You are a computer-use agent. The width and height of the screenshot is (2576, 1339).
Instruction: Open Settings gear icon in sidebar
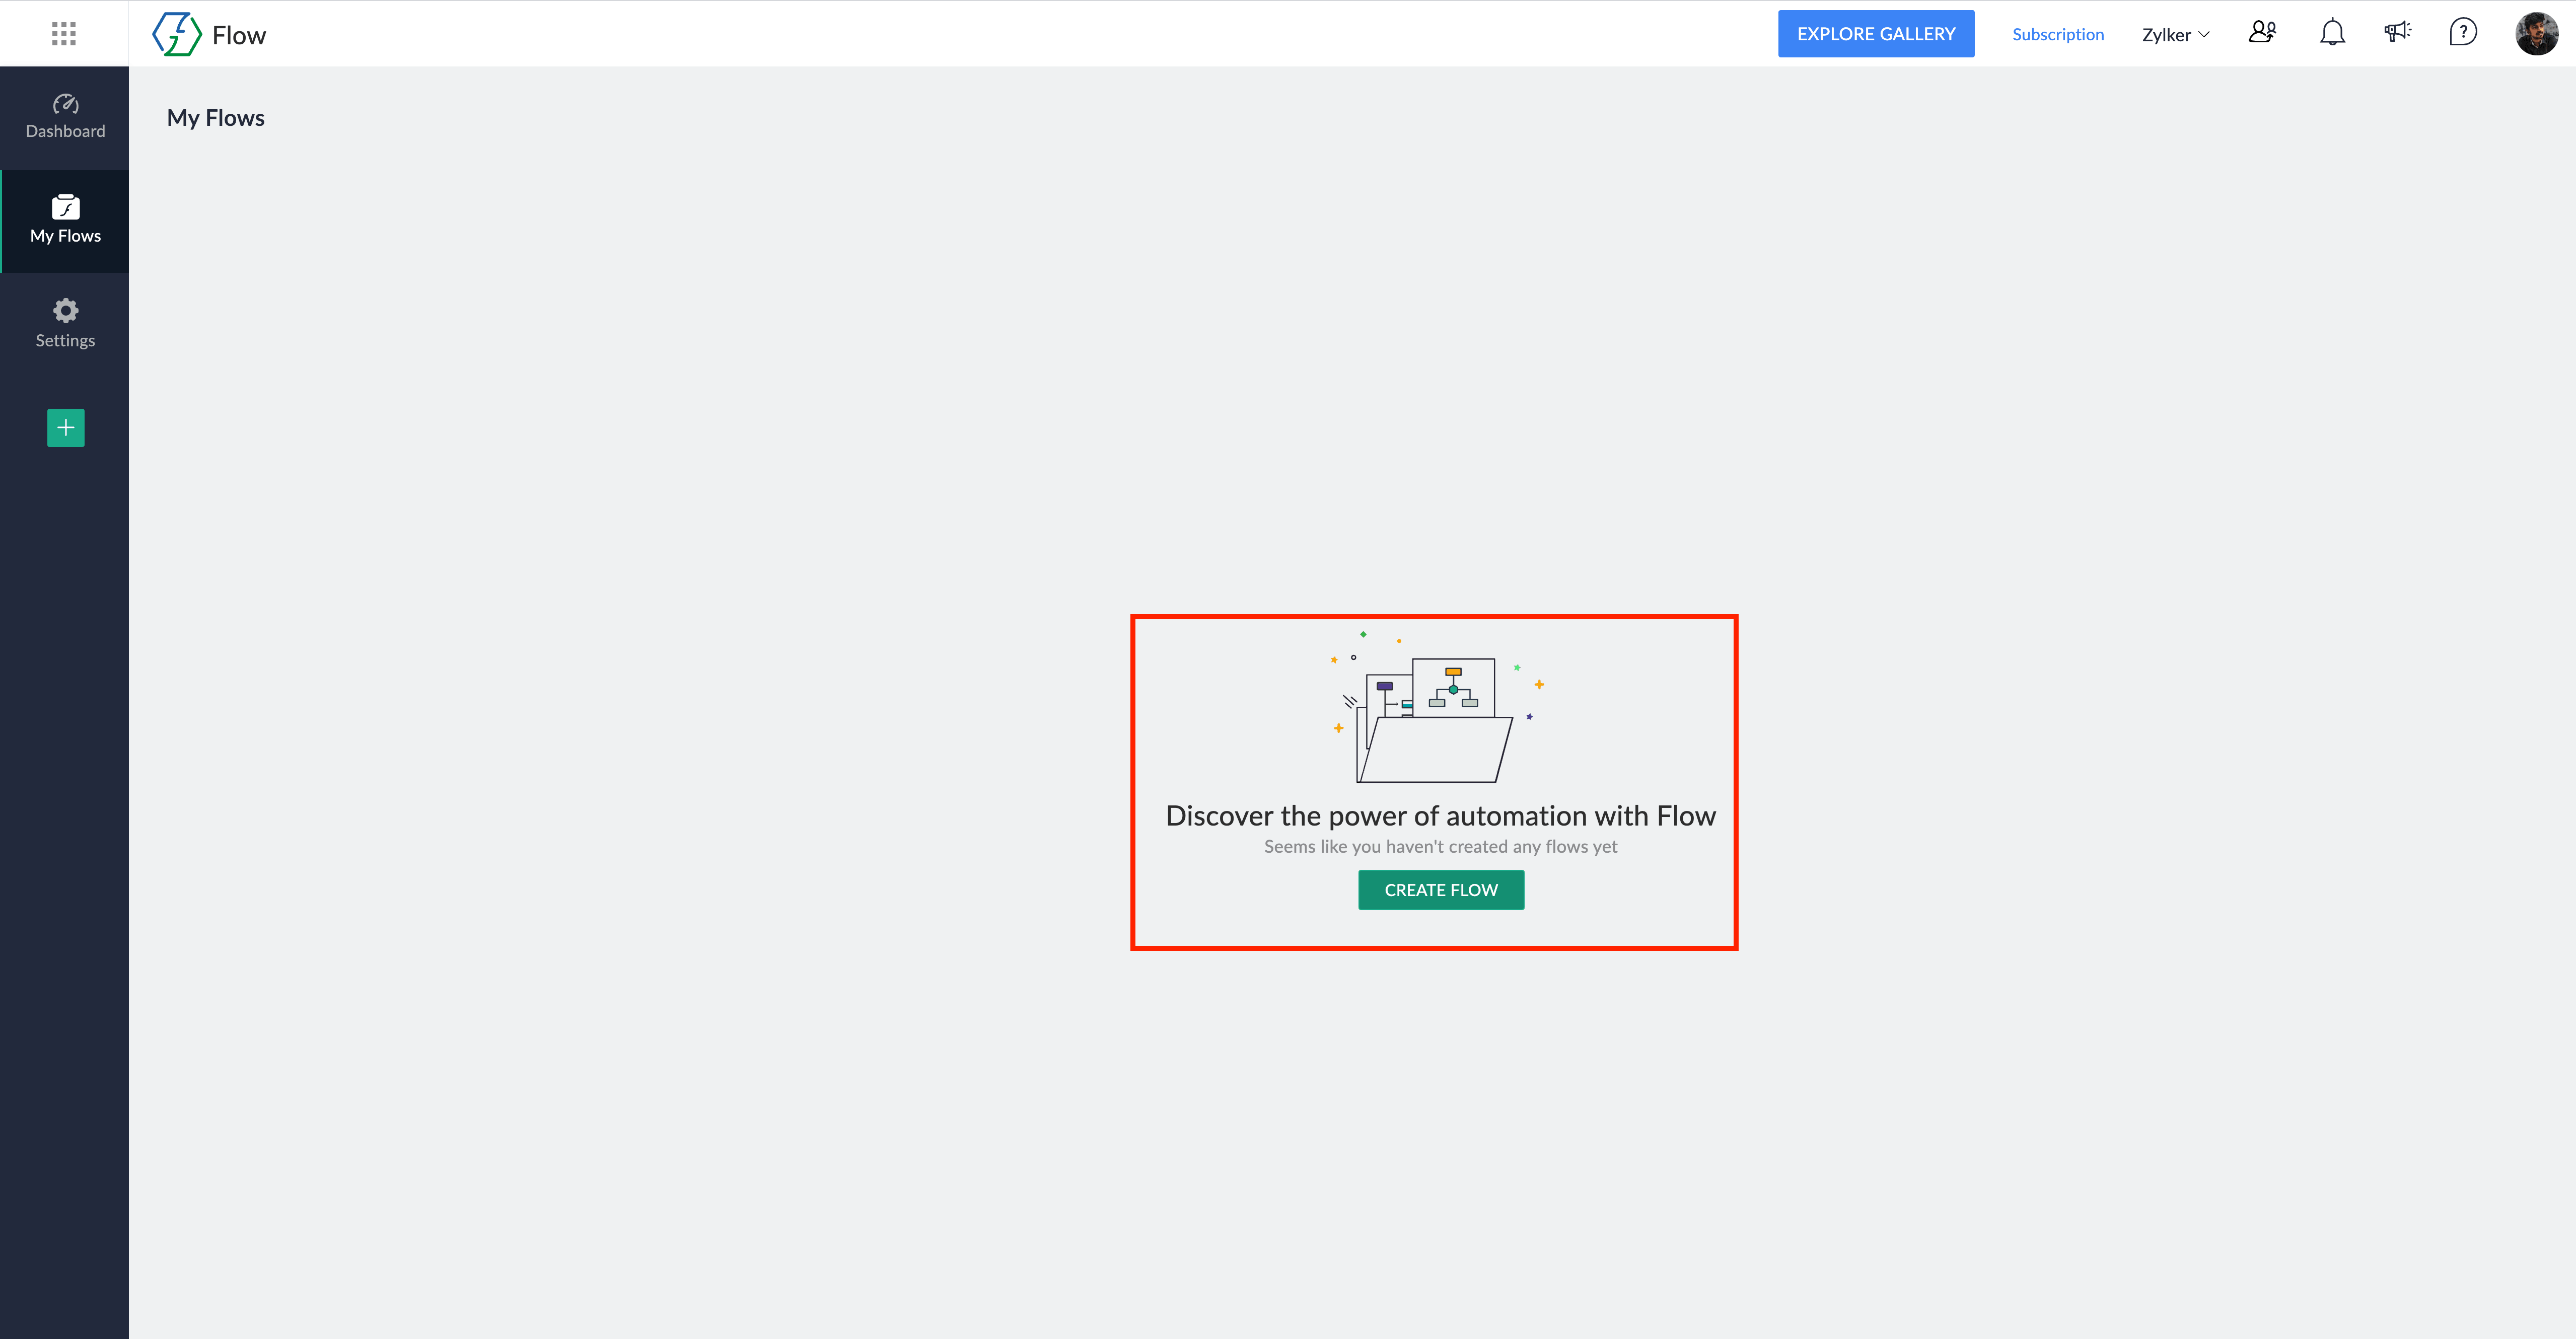(x=65, y=310)
